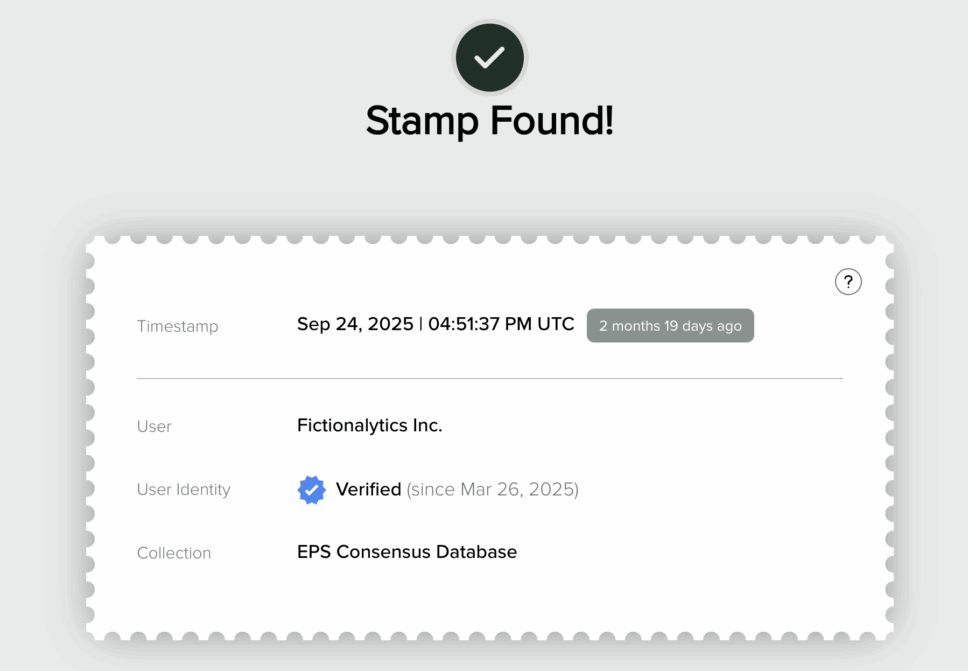The height and width of the screenshot is (671, 968).
Task: Click the User field label
Action: coord(154,426)
